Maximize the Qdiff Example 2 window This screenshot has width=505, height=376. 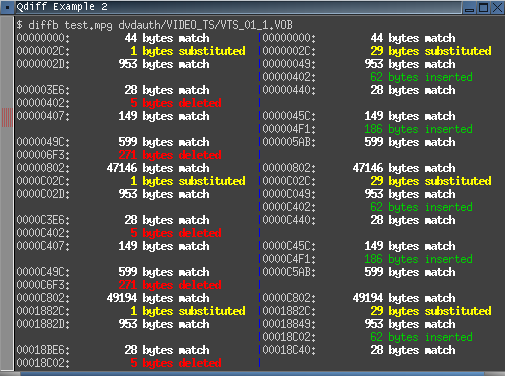tap(483, 8)
